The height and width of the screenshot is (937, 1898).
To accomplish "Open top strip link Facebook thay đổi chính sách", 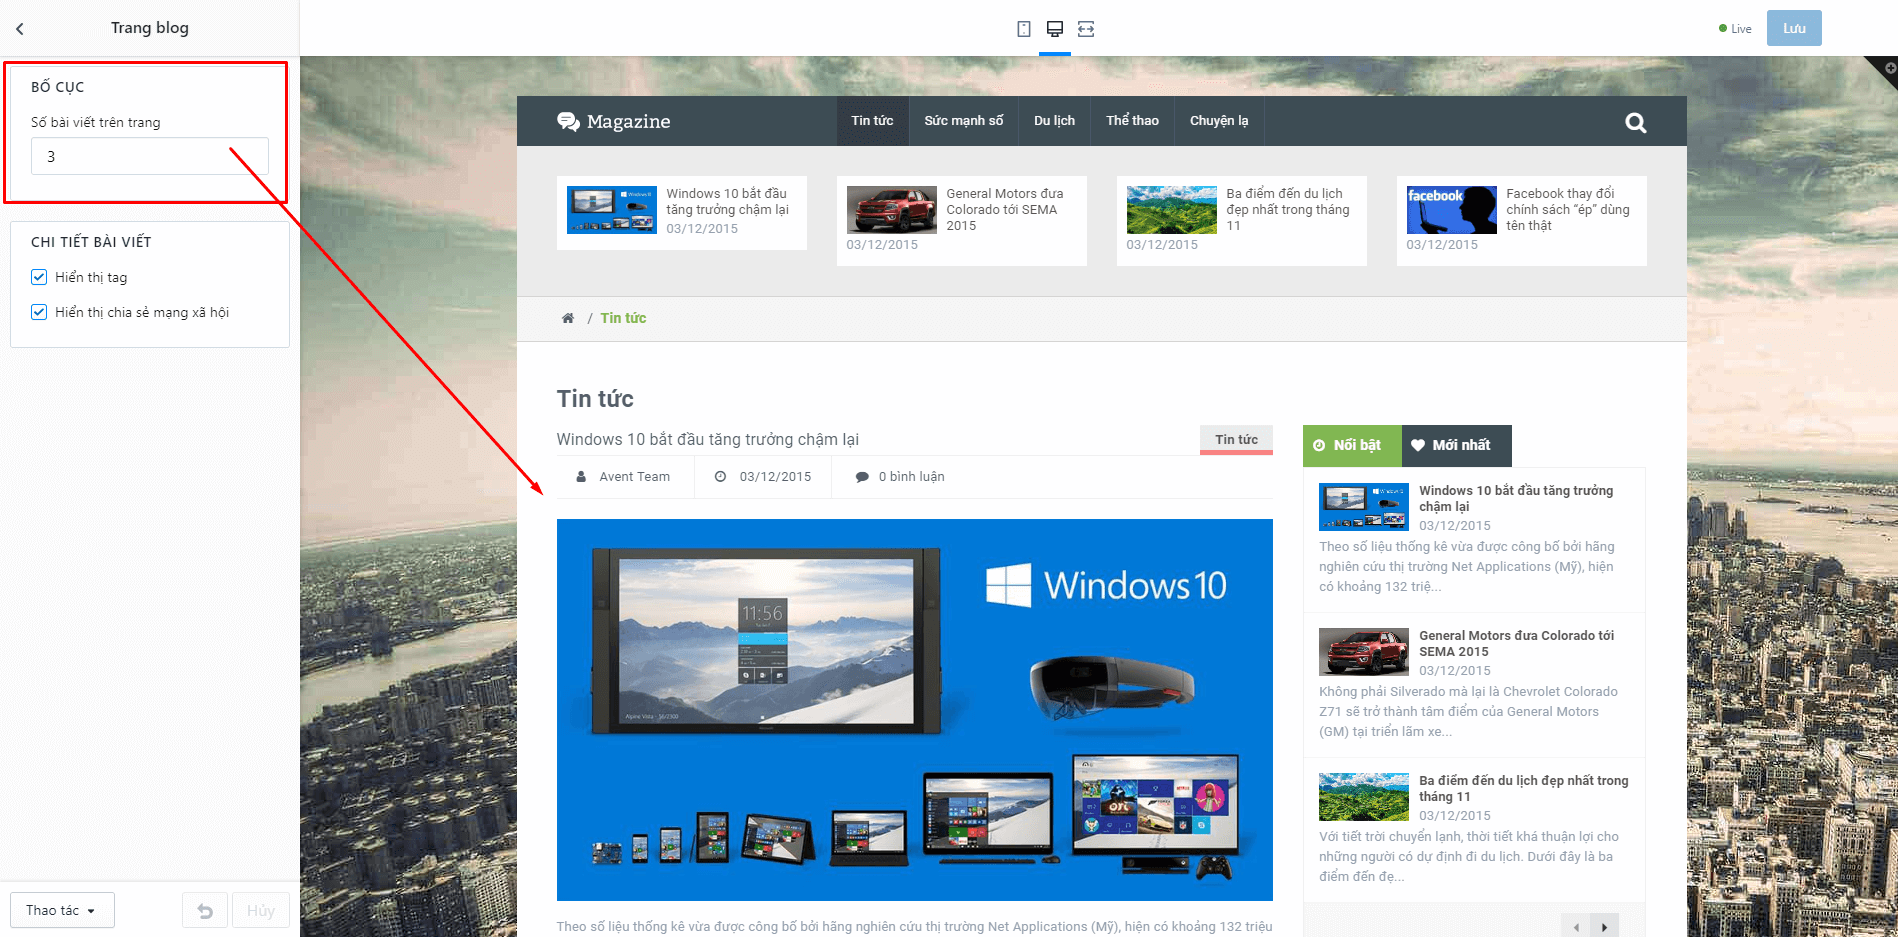I will coord(1568,210).
